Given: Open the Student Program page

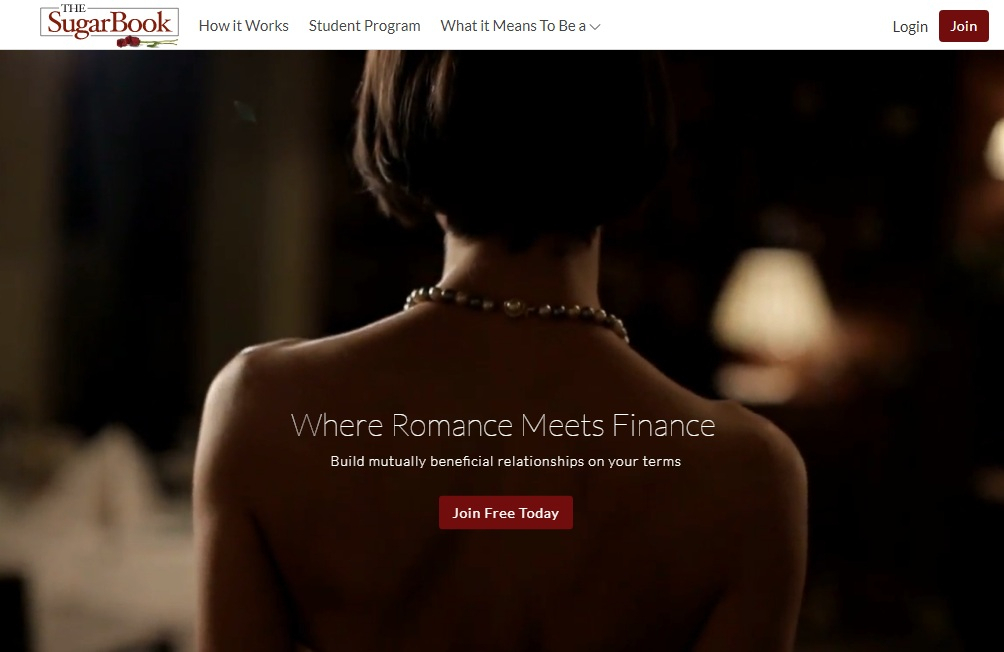Looking at the screenshot, I should coord(364,26).
